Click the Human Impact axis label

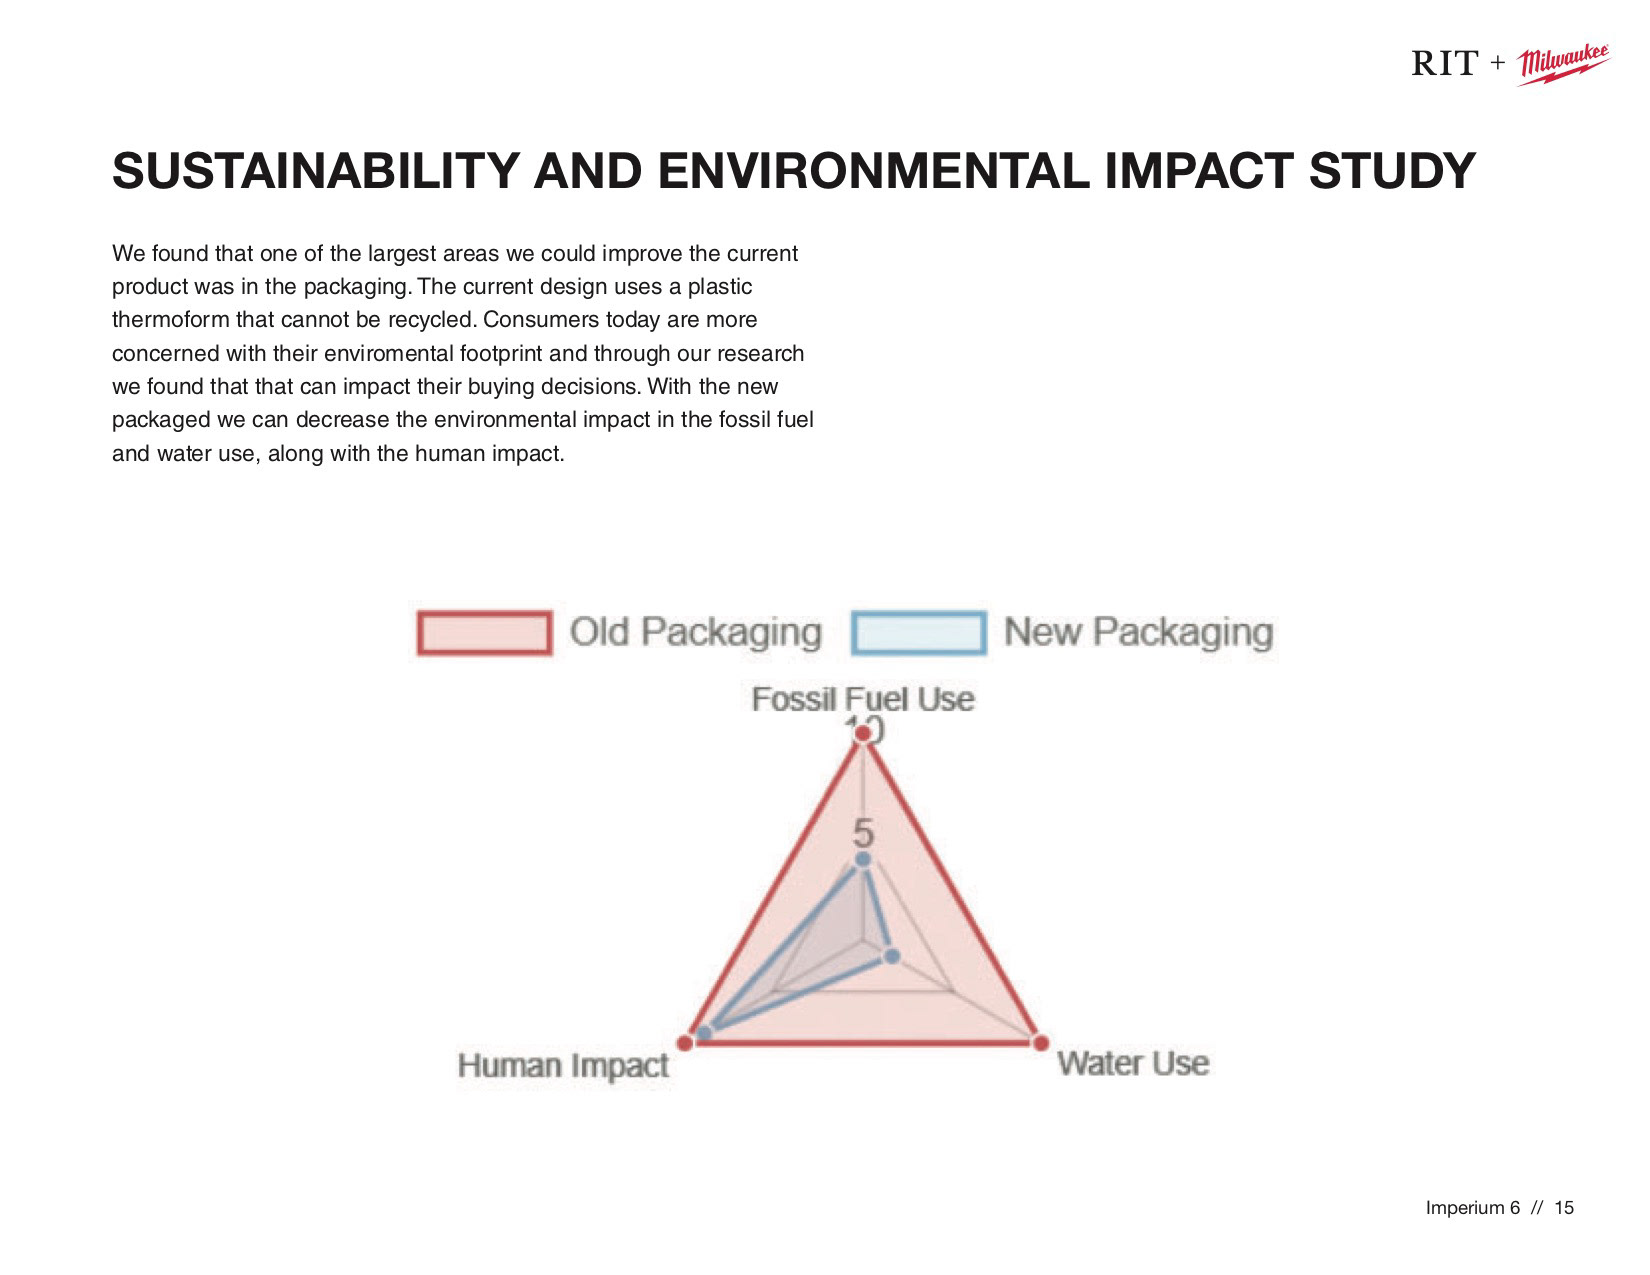click(x=563, y=1065)
